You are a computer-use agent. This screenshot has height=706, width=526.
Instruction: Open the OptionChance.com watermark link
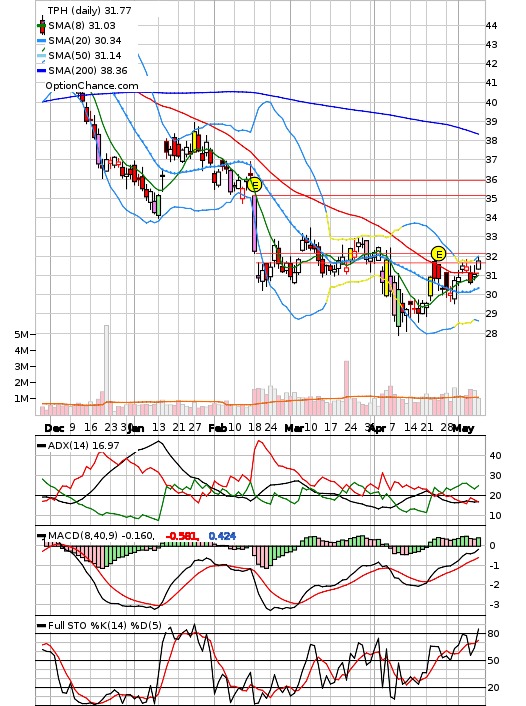(x=91, y=86)
